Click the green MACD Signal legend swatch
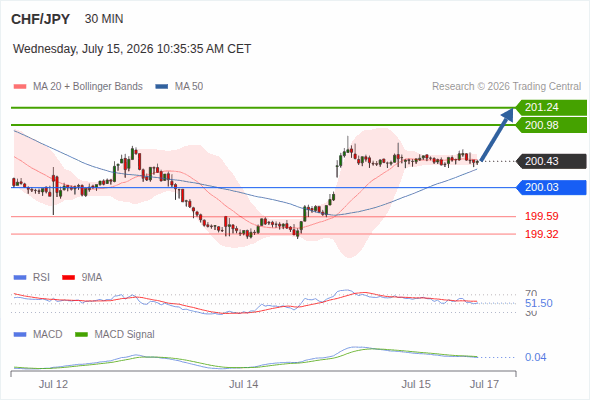This screenshot has height=400, width=590. tap(82, 335)
